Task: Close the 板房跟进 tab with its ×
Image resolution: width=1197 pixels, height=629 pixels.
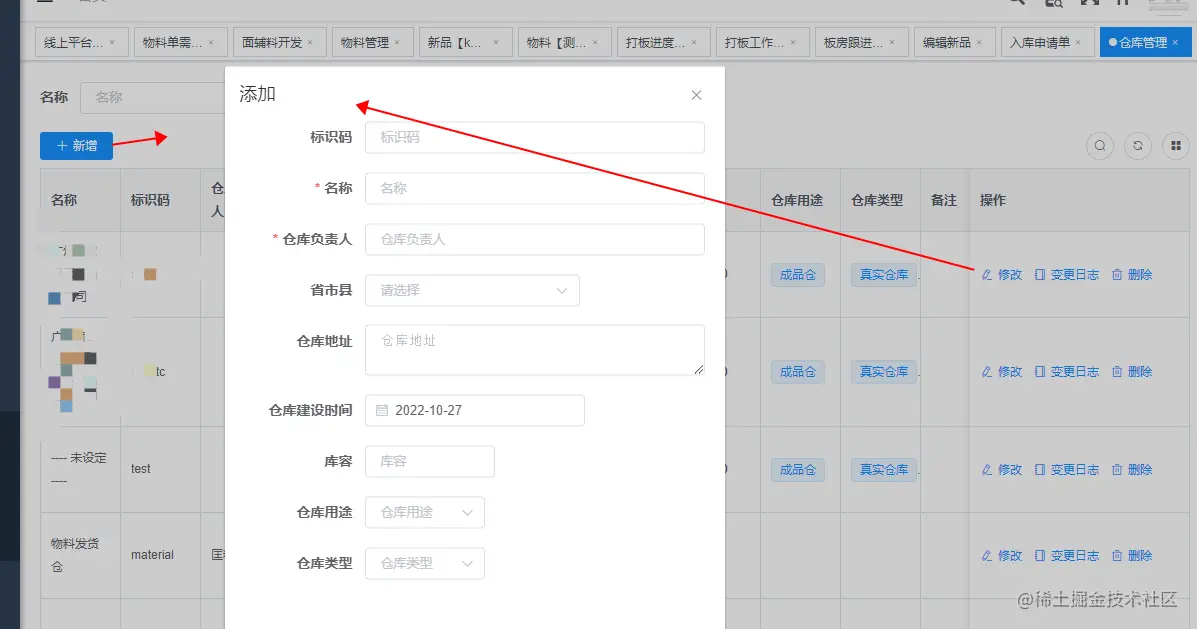Action: pos(892,43)
